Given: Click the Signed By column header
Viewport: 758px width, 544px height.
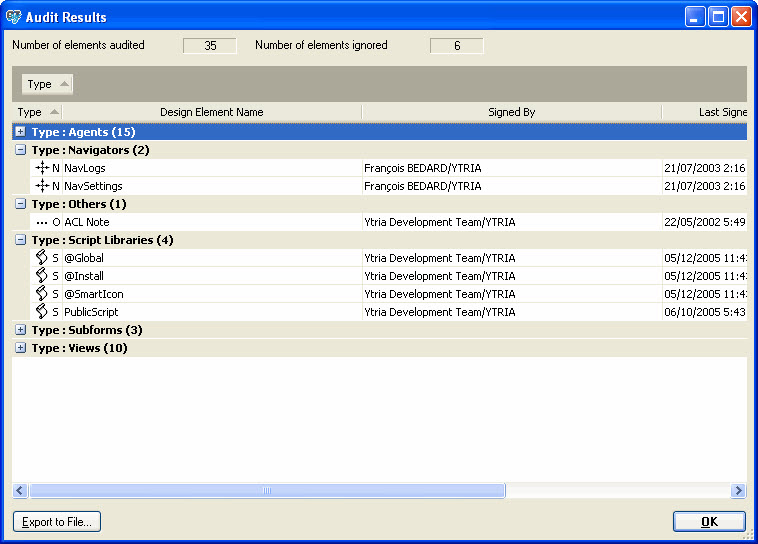Looking at the screenshot, I should pos(511,112).
